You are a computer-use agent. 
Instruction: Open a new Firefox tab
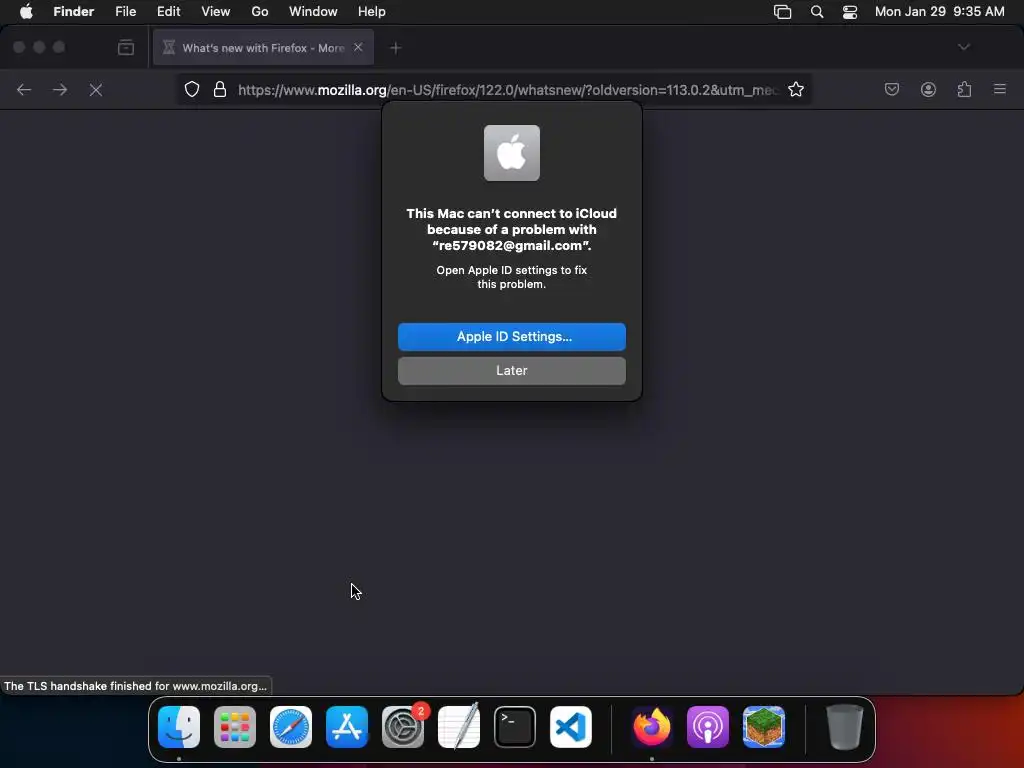pyautogui.click(x=395, y=48)
